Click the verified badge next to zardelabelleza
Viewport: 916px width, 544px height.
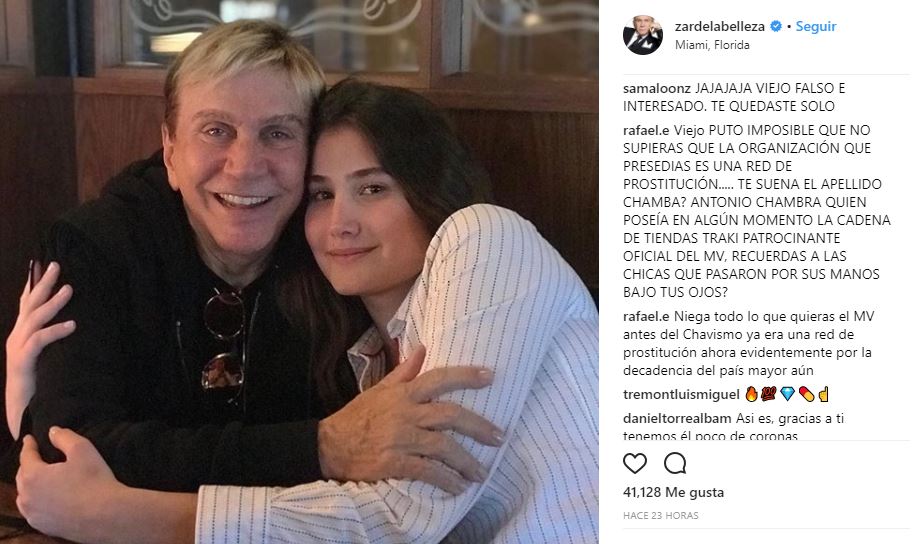[x=776, y=26]
